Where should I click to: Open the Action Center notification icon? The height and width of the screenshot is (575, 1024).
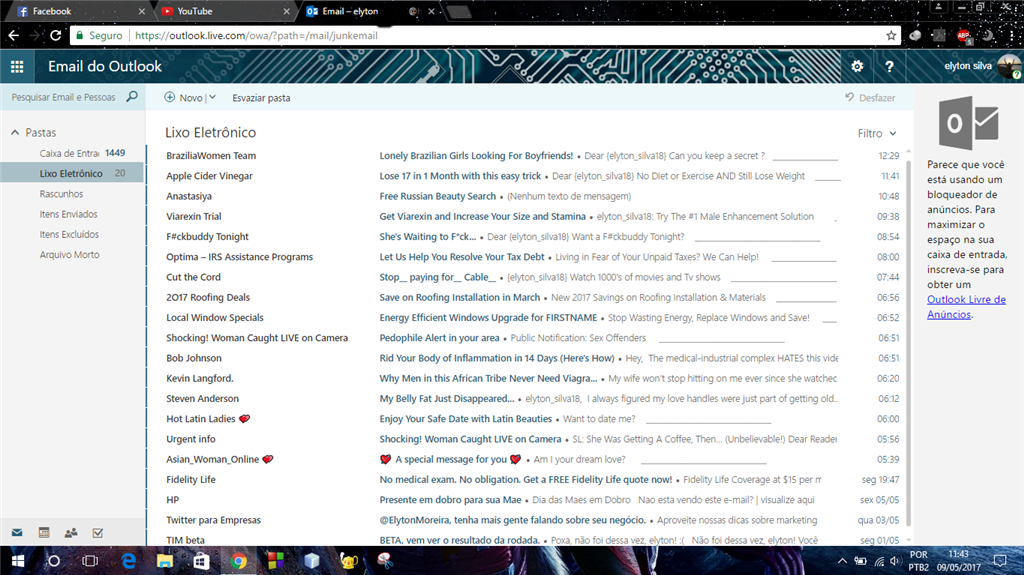point(1000,561)
